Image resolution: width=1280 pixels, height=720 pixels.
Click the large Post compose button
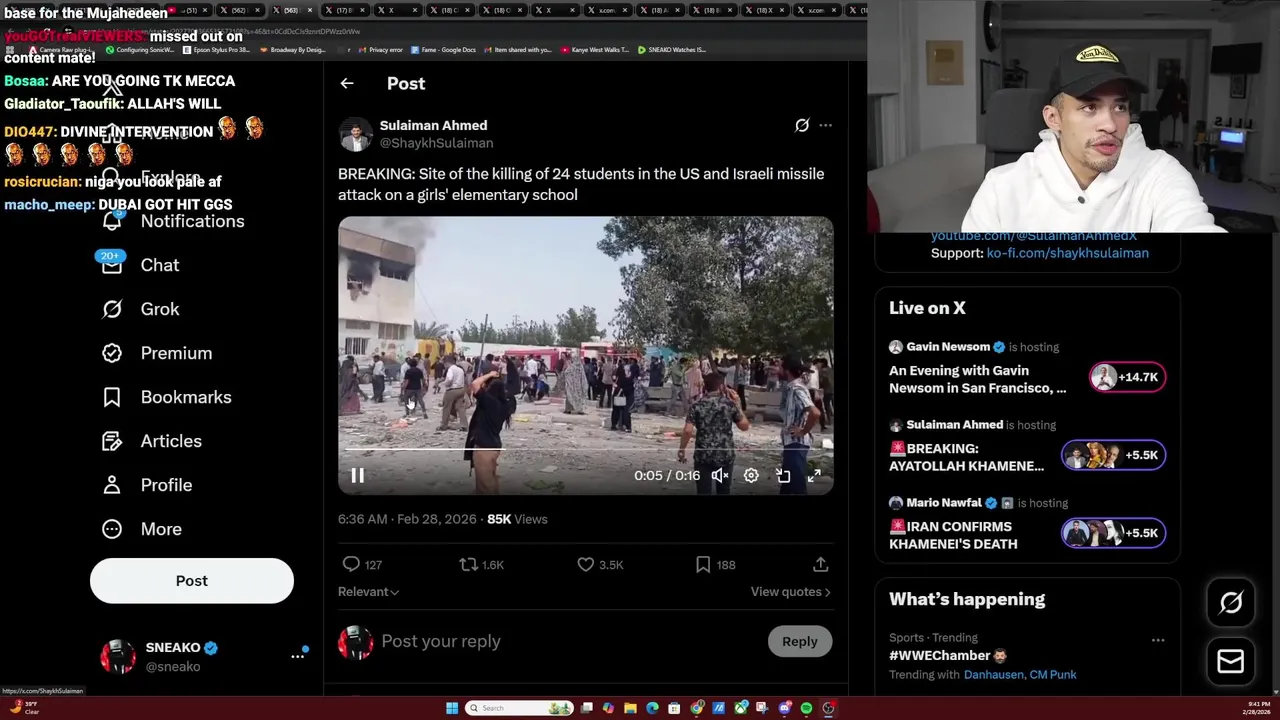point(192,581)
